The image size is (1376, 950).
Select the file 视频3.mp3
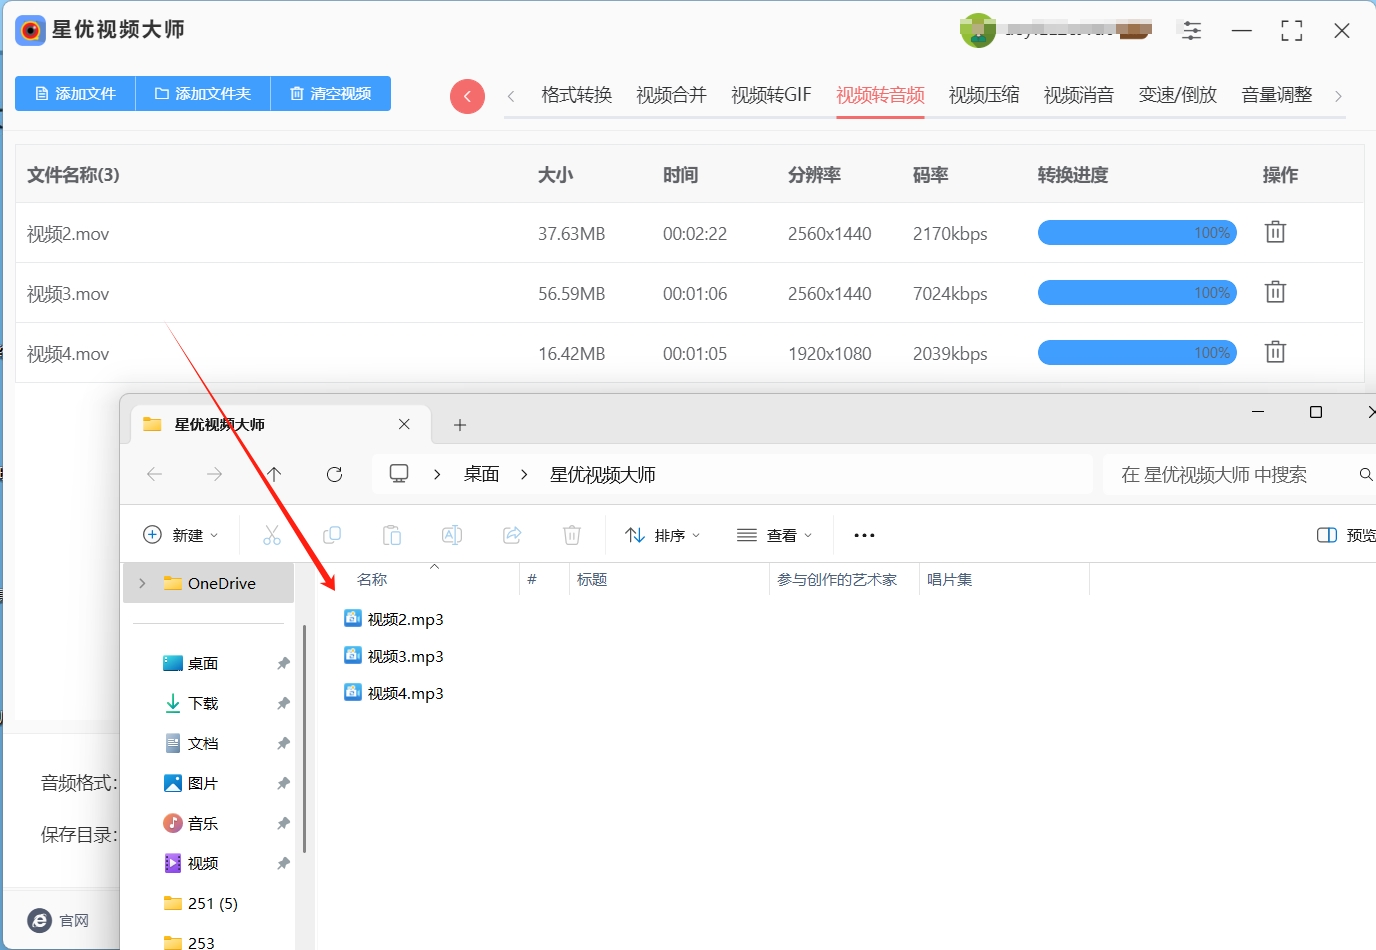coord(394,656)
